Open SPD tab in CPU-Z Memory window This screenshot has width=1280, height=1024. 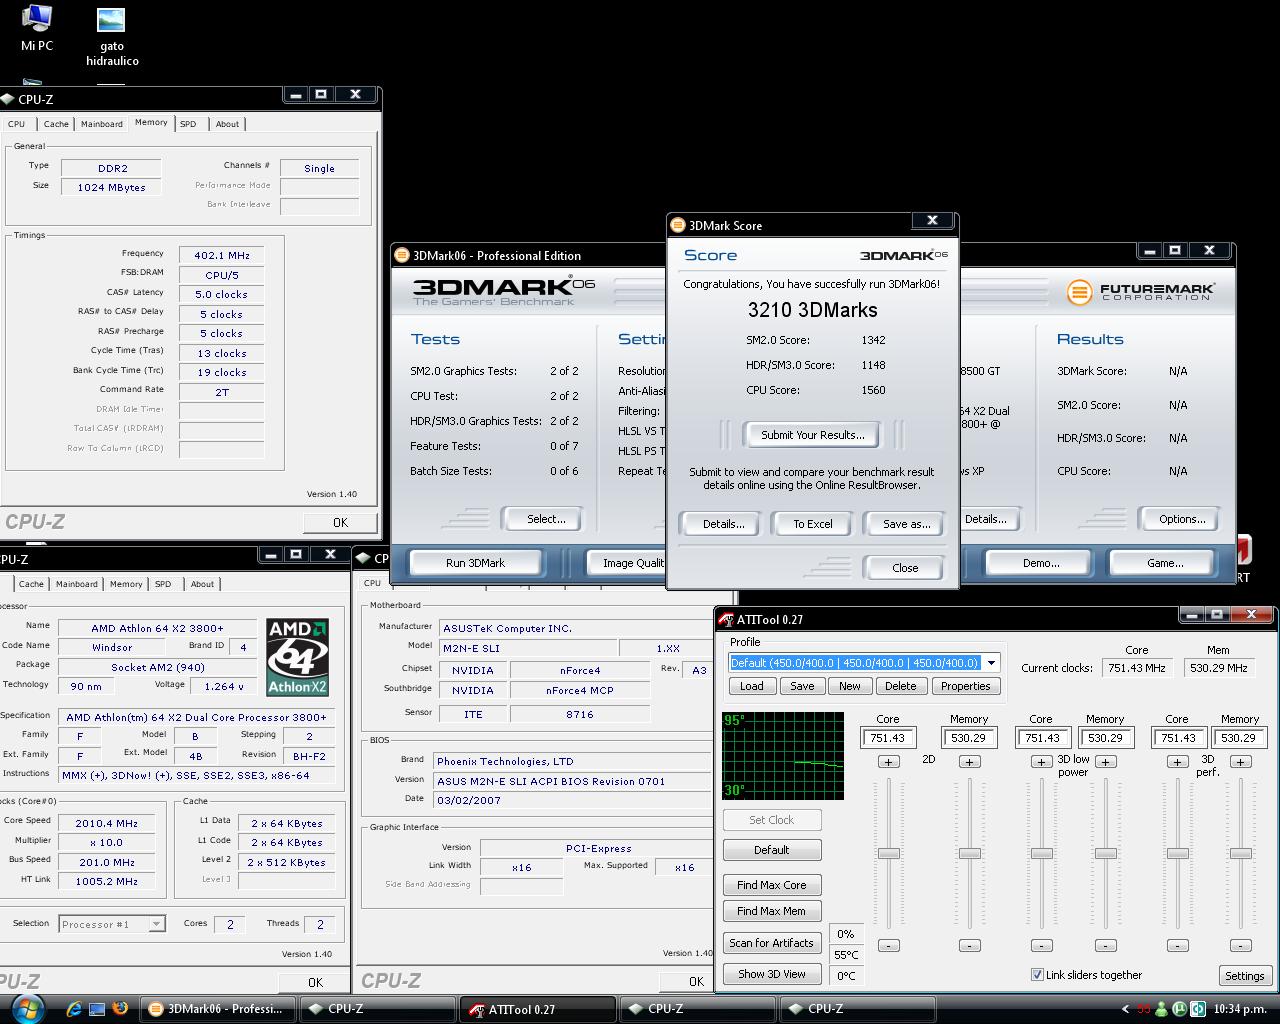pos(188,124)
